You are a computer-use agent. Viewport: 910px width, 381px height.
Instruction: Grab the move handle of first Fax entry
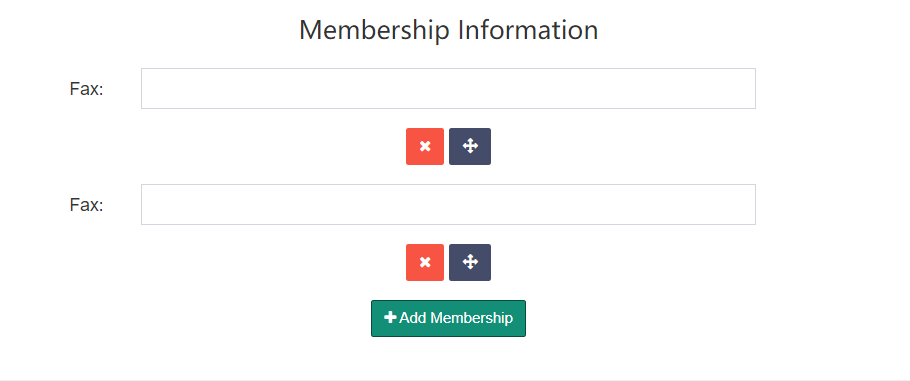[x=470, y=146]
